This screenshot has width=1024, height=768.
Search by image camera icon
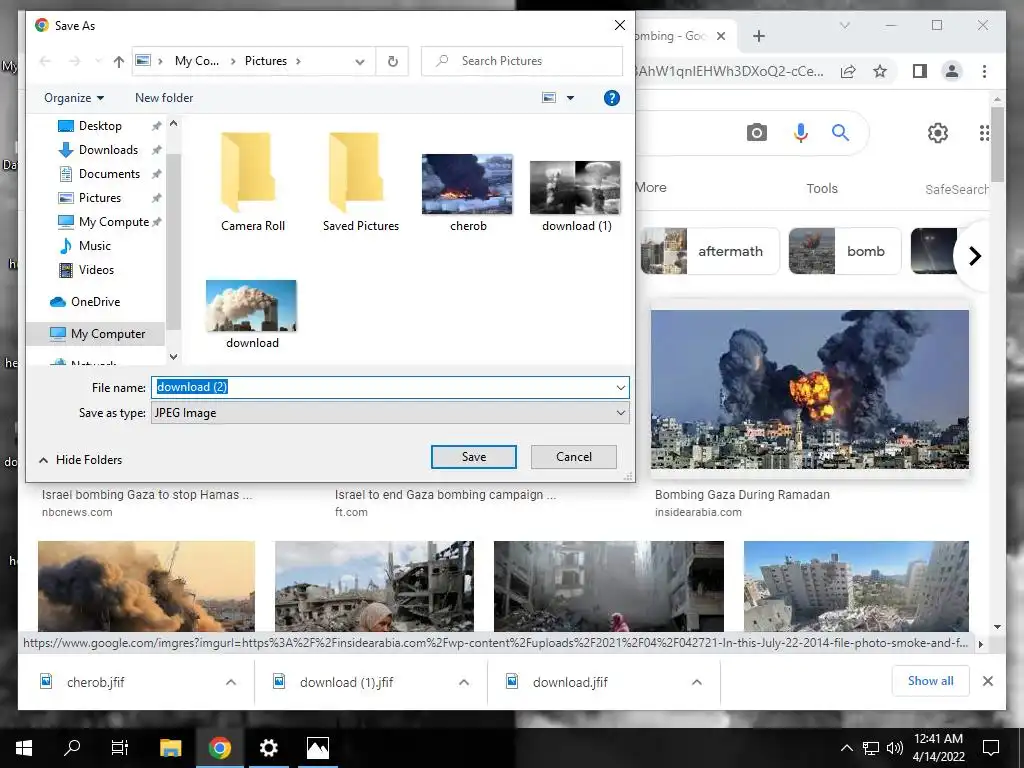756,133
